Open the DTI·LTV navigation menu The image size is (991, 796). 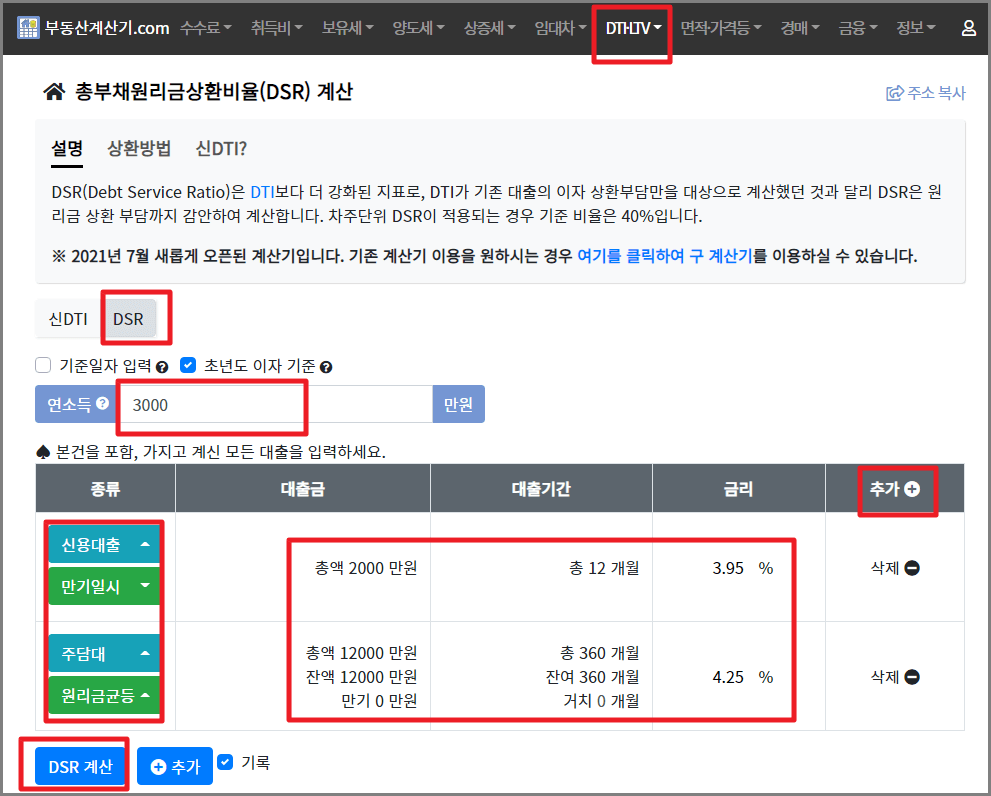tap(631, 28)
